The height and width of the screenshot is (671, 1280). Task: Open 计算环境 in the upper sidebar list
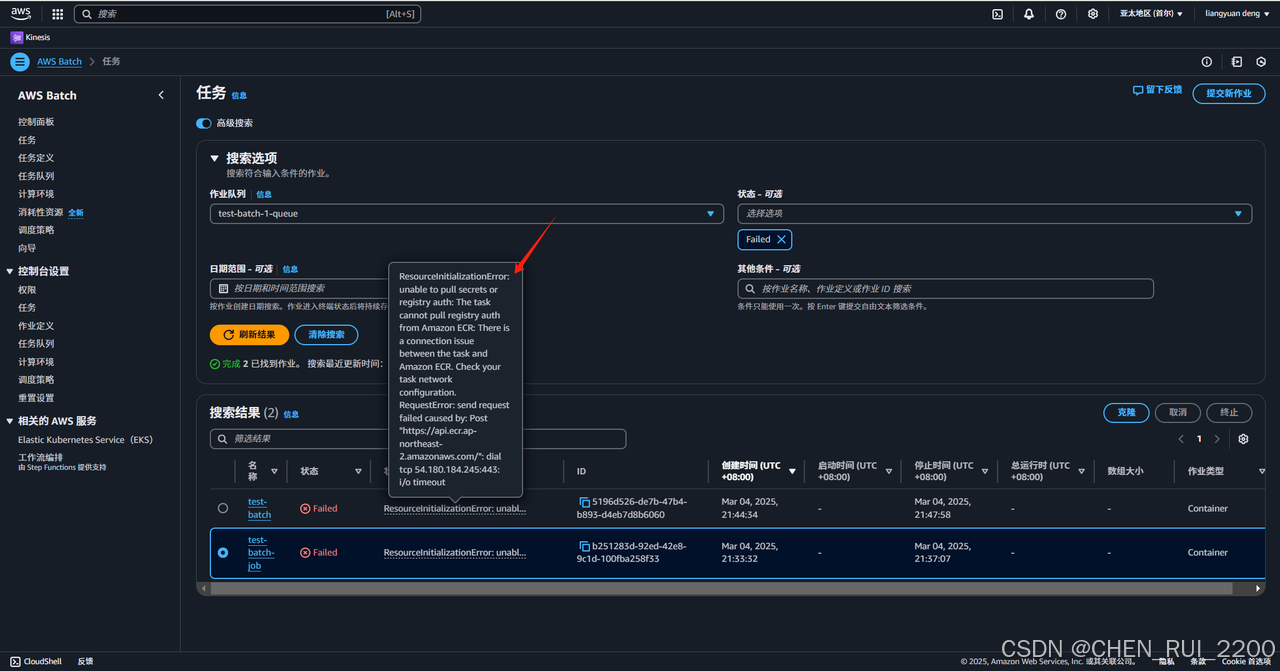click(36, 194)
